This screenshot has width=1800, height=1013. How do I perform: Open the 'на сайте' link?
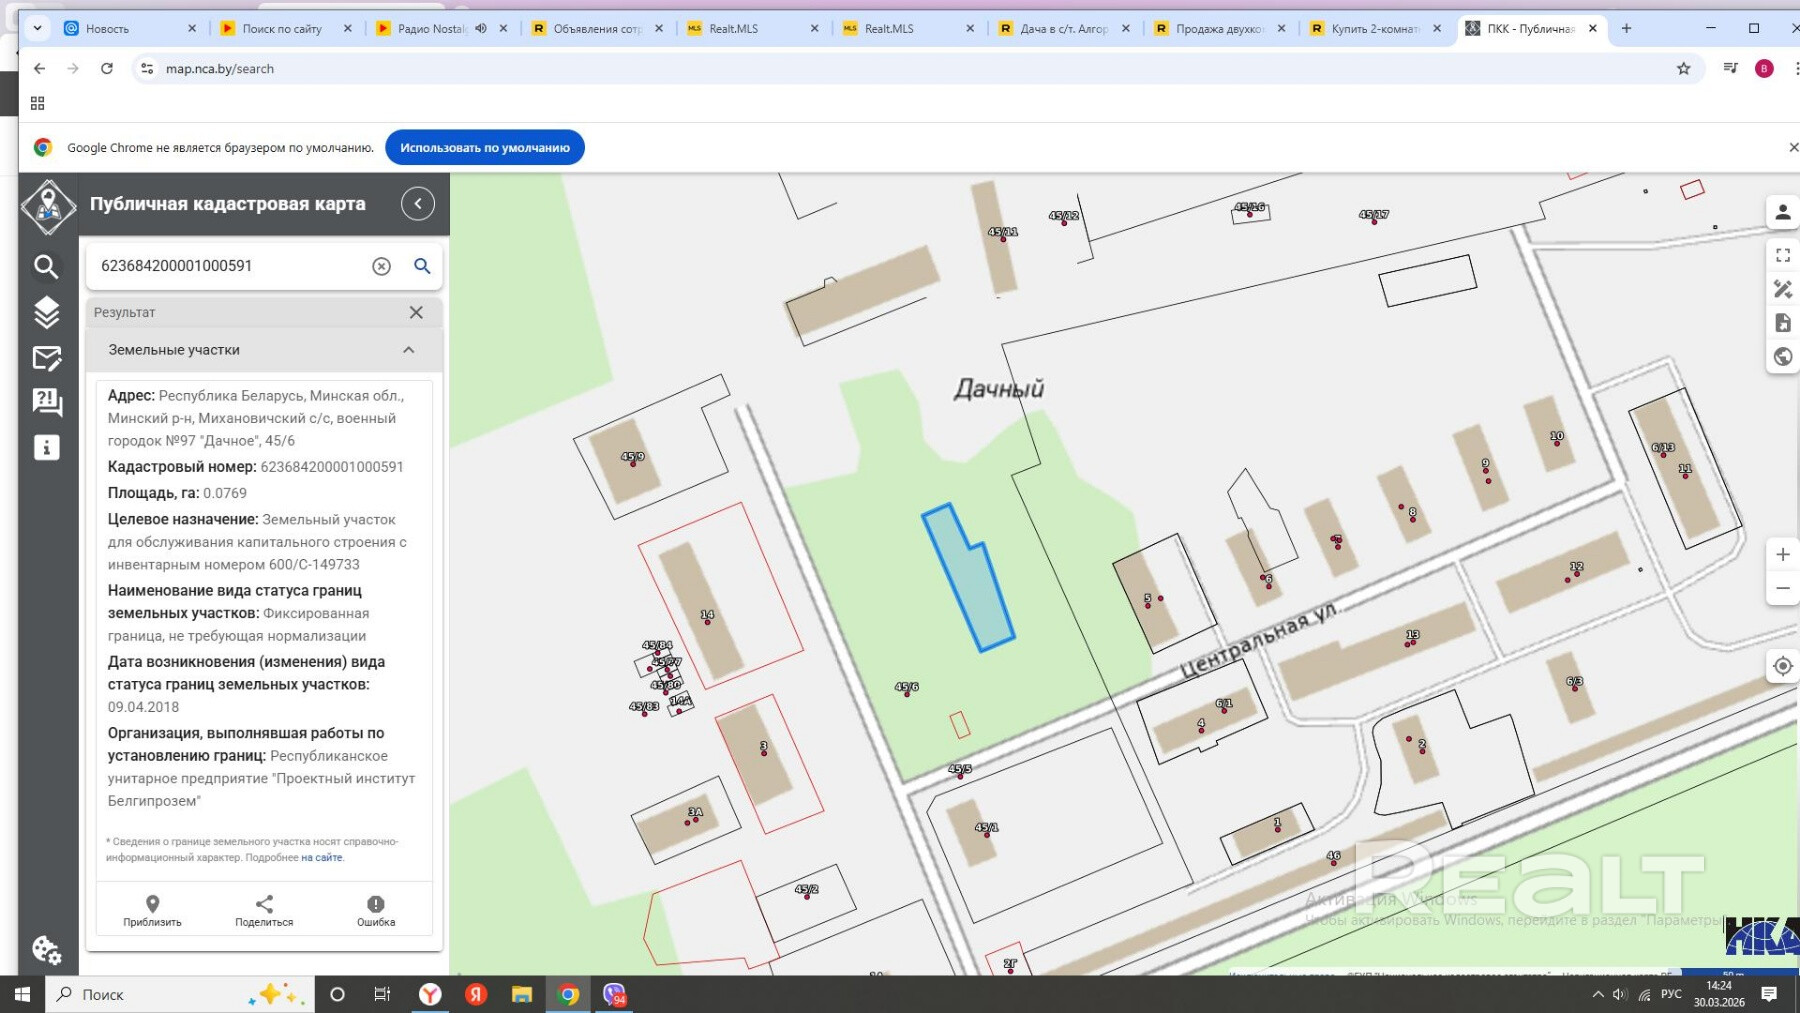(x=322, y=858)
